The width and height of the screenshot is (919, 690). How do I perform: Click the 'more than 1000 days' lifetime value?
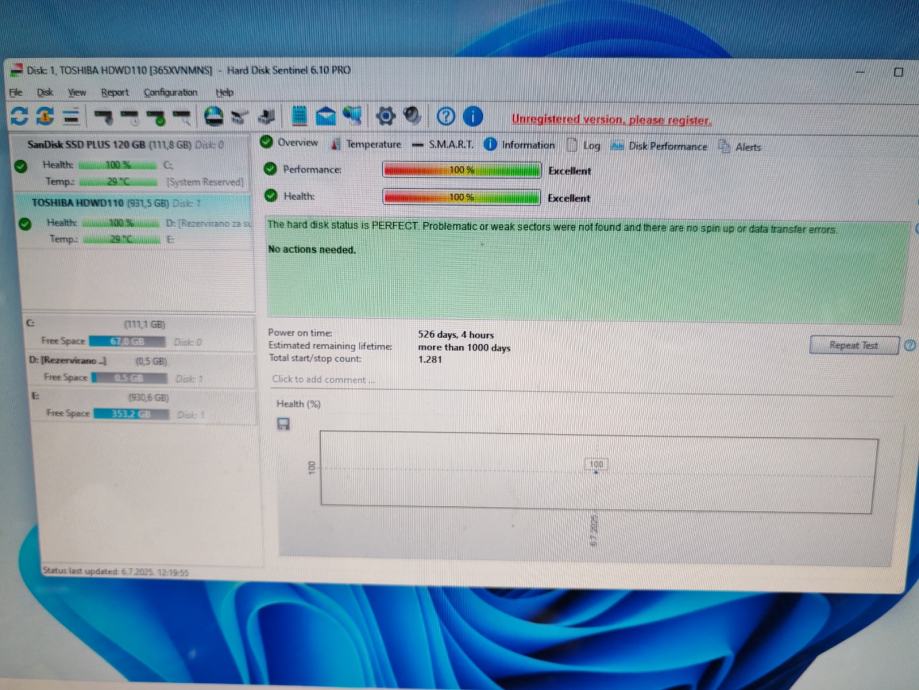(464, 347)
